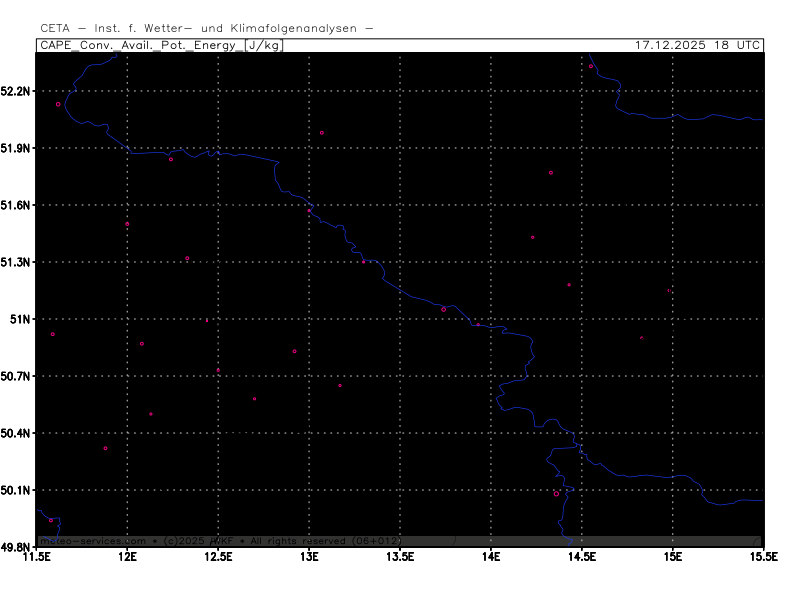Select the border station marker just above 51N
The width and height of the screenshot is (800, 600).
[x=444, y=310]
